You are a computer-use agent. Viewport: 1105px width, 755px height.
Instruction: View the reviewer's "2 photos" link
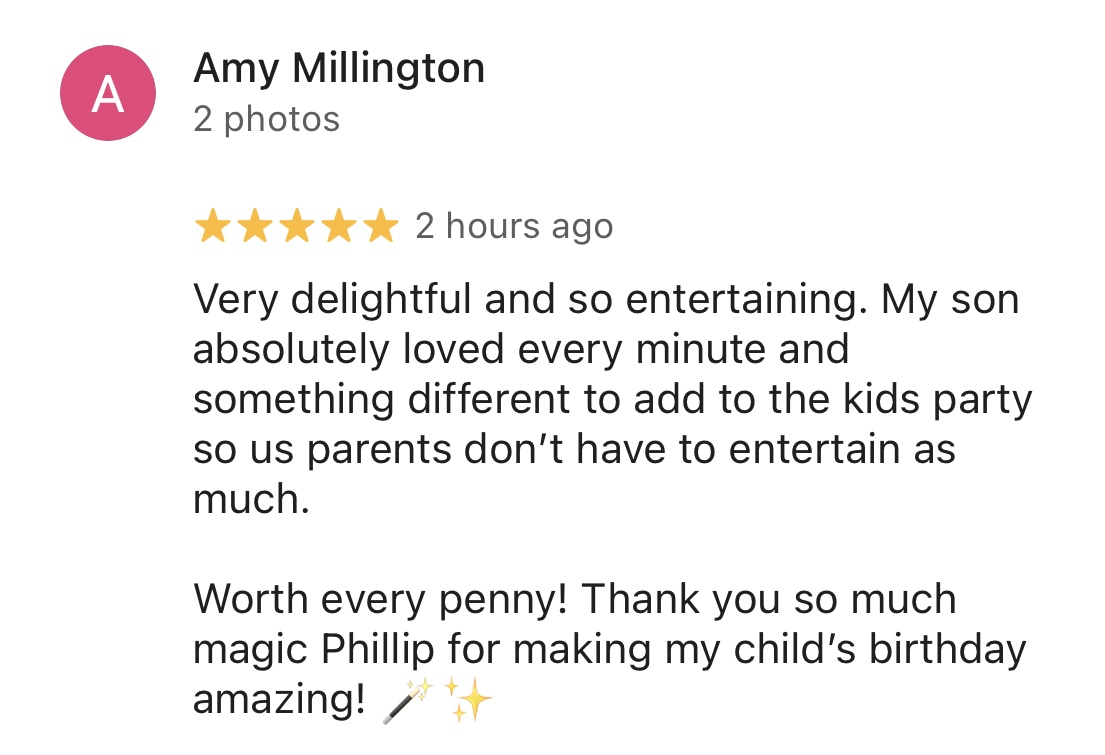click(x=267, y=120)
